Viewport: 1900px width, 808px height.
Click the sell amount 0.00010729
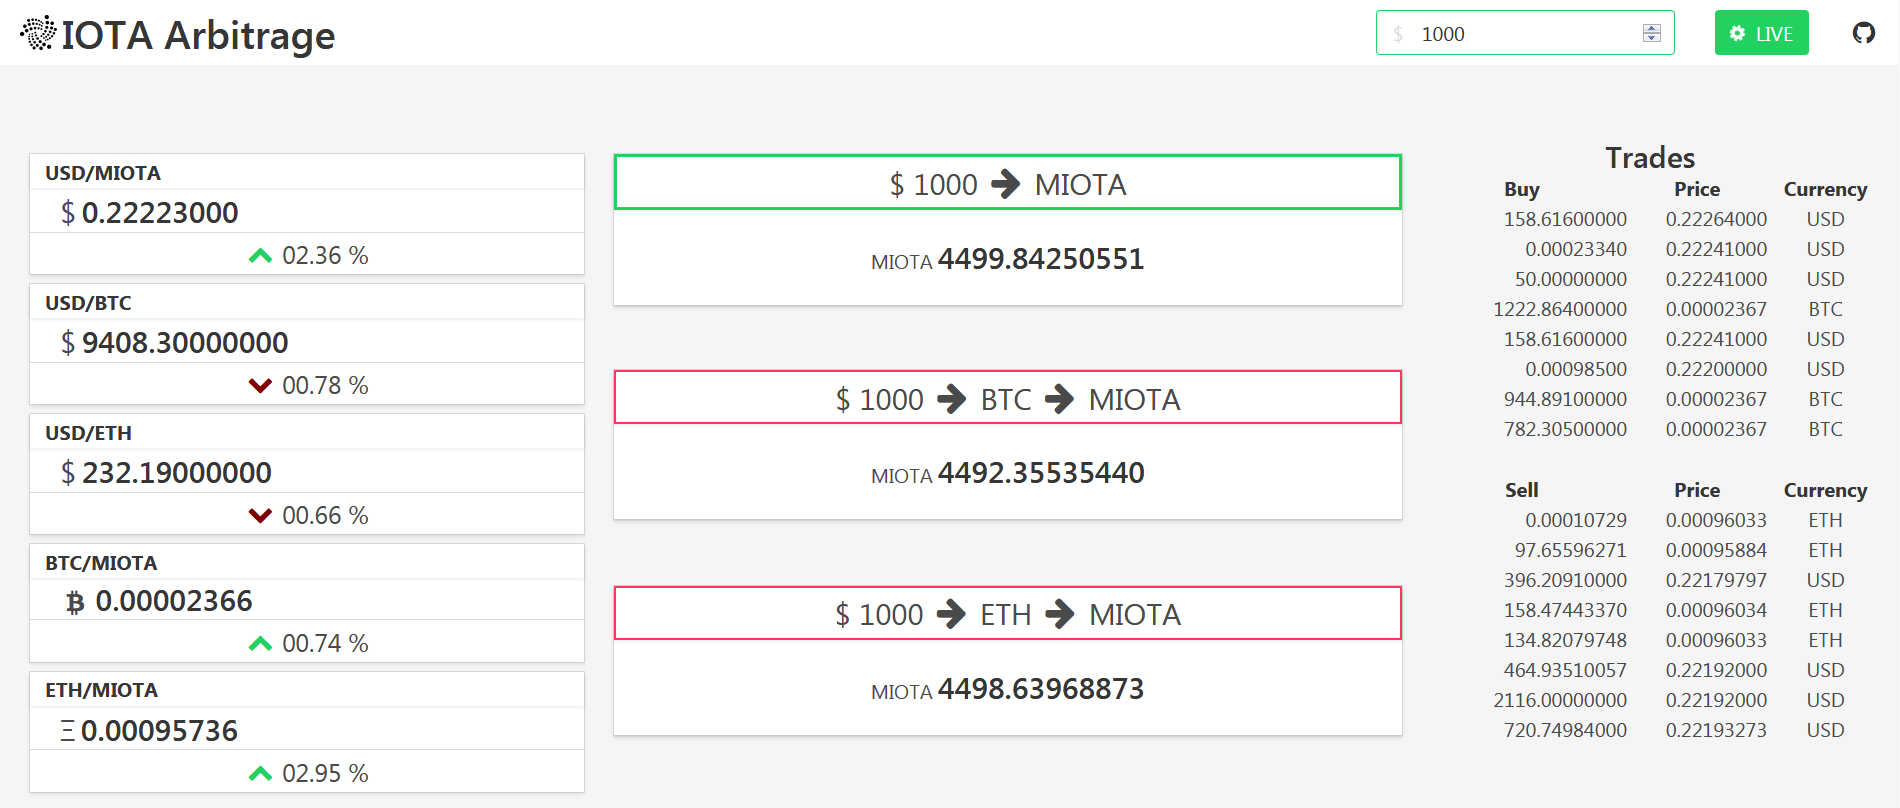(1576, 520)
